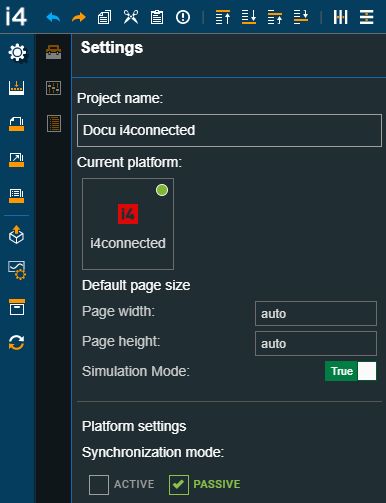This screenshot has width=386, height=503.
Task: Select the i4connected platform tile
Action: pos(128,224)
